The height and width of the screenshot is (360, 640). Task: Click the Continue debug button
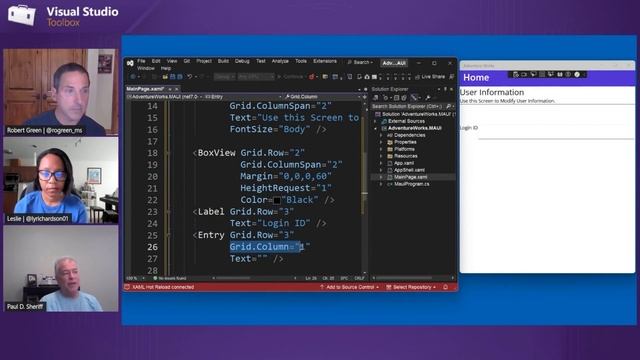click(291, 77)
